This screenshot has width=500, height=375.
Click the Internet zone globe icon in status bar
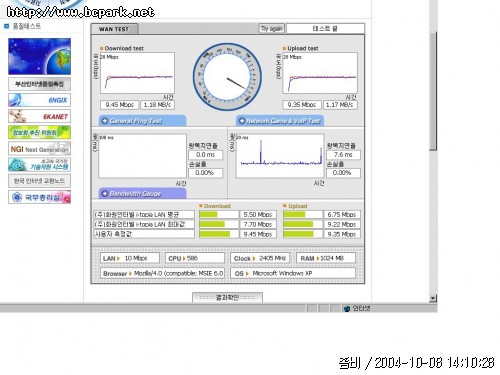[x=347, y=308]
